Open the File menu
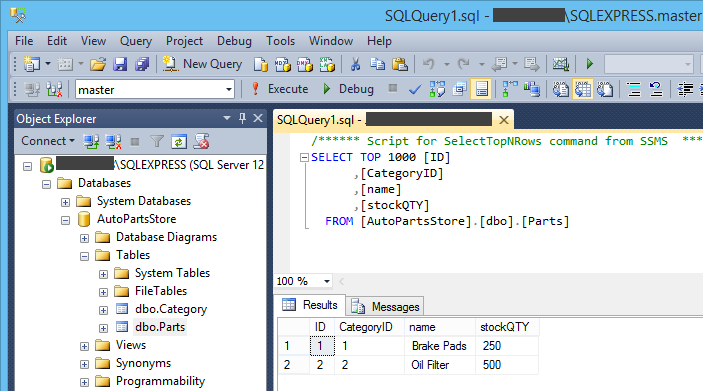 tap(24, 41)
